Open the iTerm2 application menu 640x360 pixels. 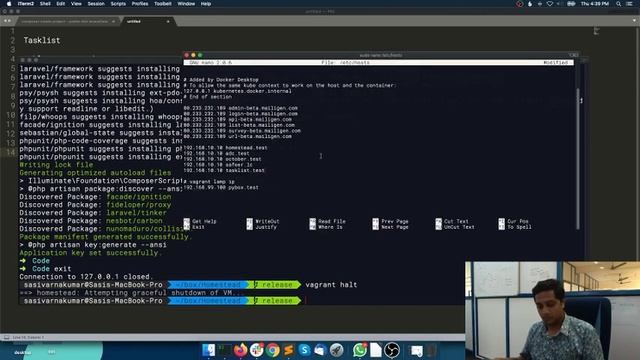(26, 4)
